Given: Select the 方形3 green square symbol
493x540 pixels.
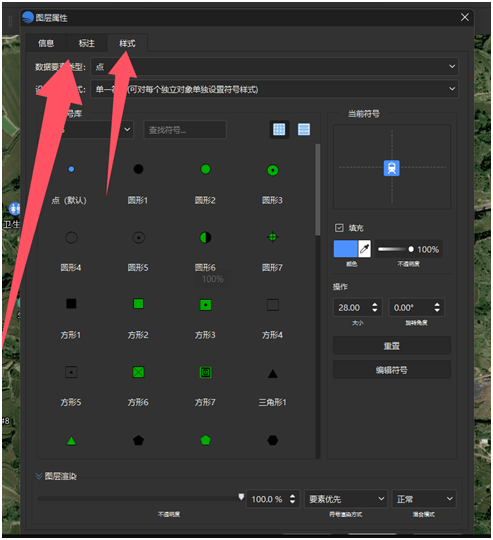Looking at the screenshot, I should pos(206,305).
